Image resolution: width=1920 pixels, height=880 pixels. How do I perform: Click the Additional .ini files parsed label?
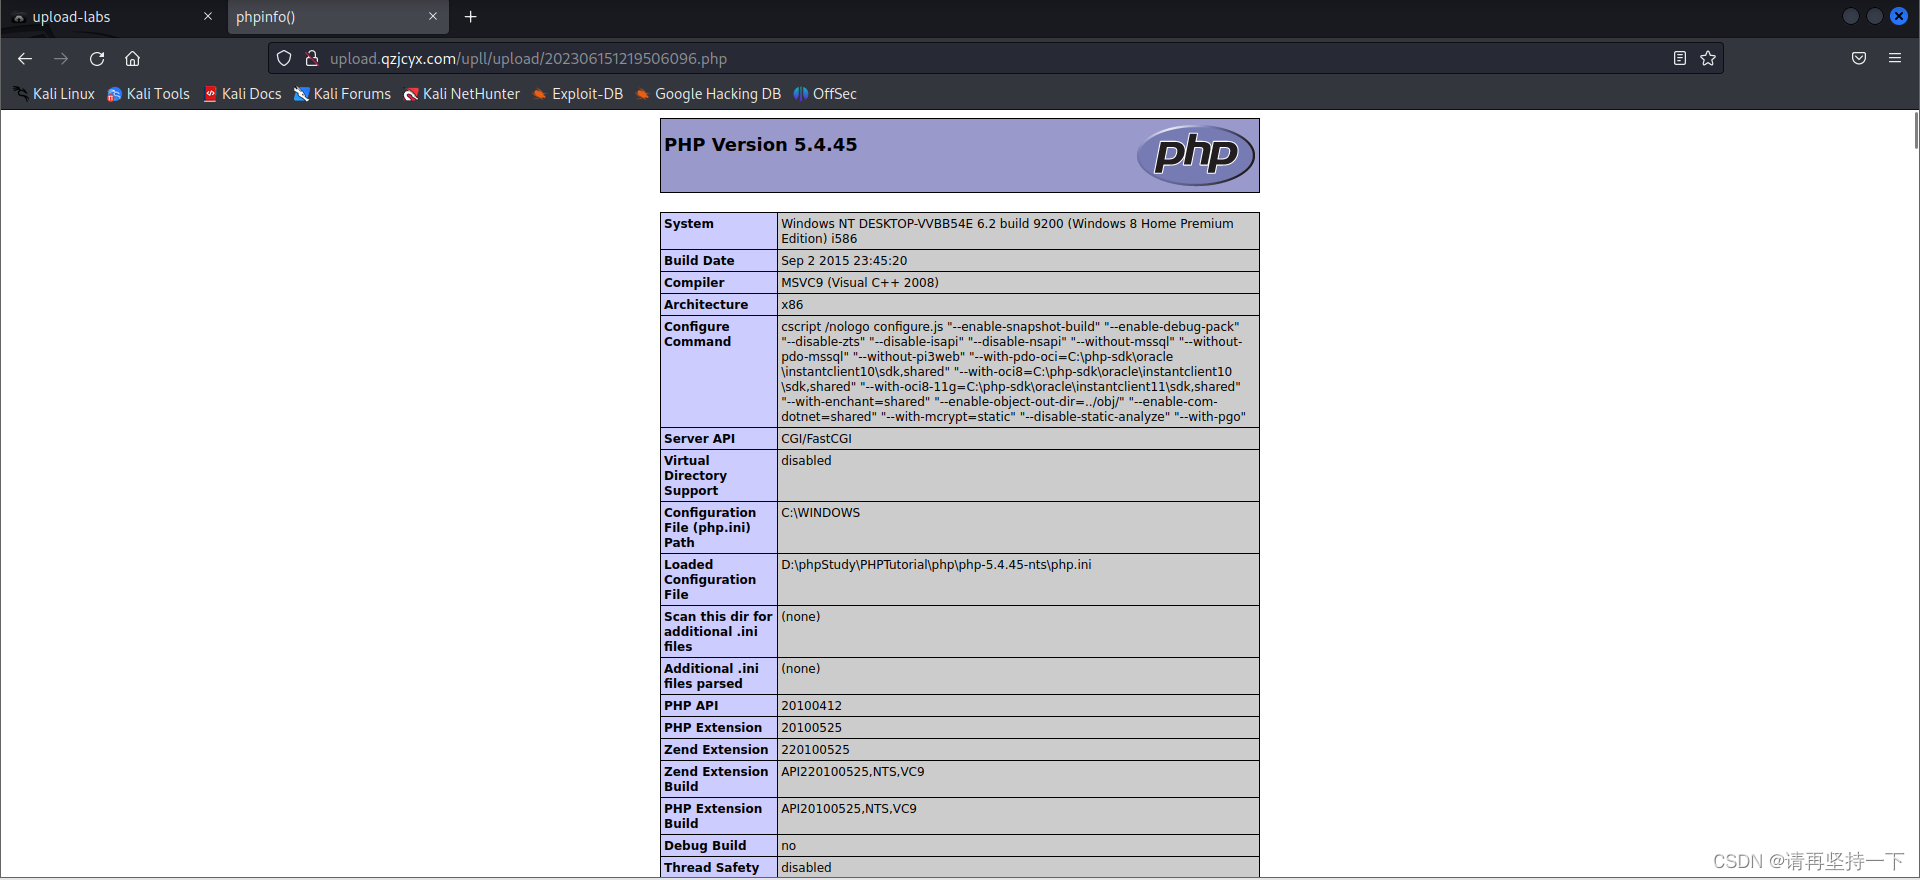point(711,676)
